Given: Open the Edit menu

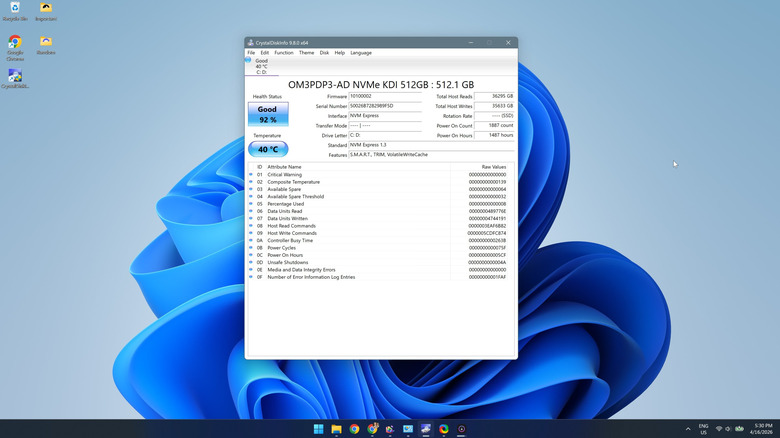Looking at the screenshot, I should click(x=265, y=53).
